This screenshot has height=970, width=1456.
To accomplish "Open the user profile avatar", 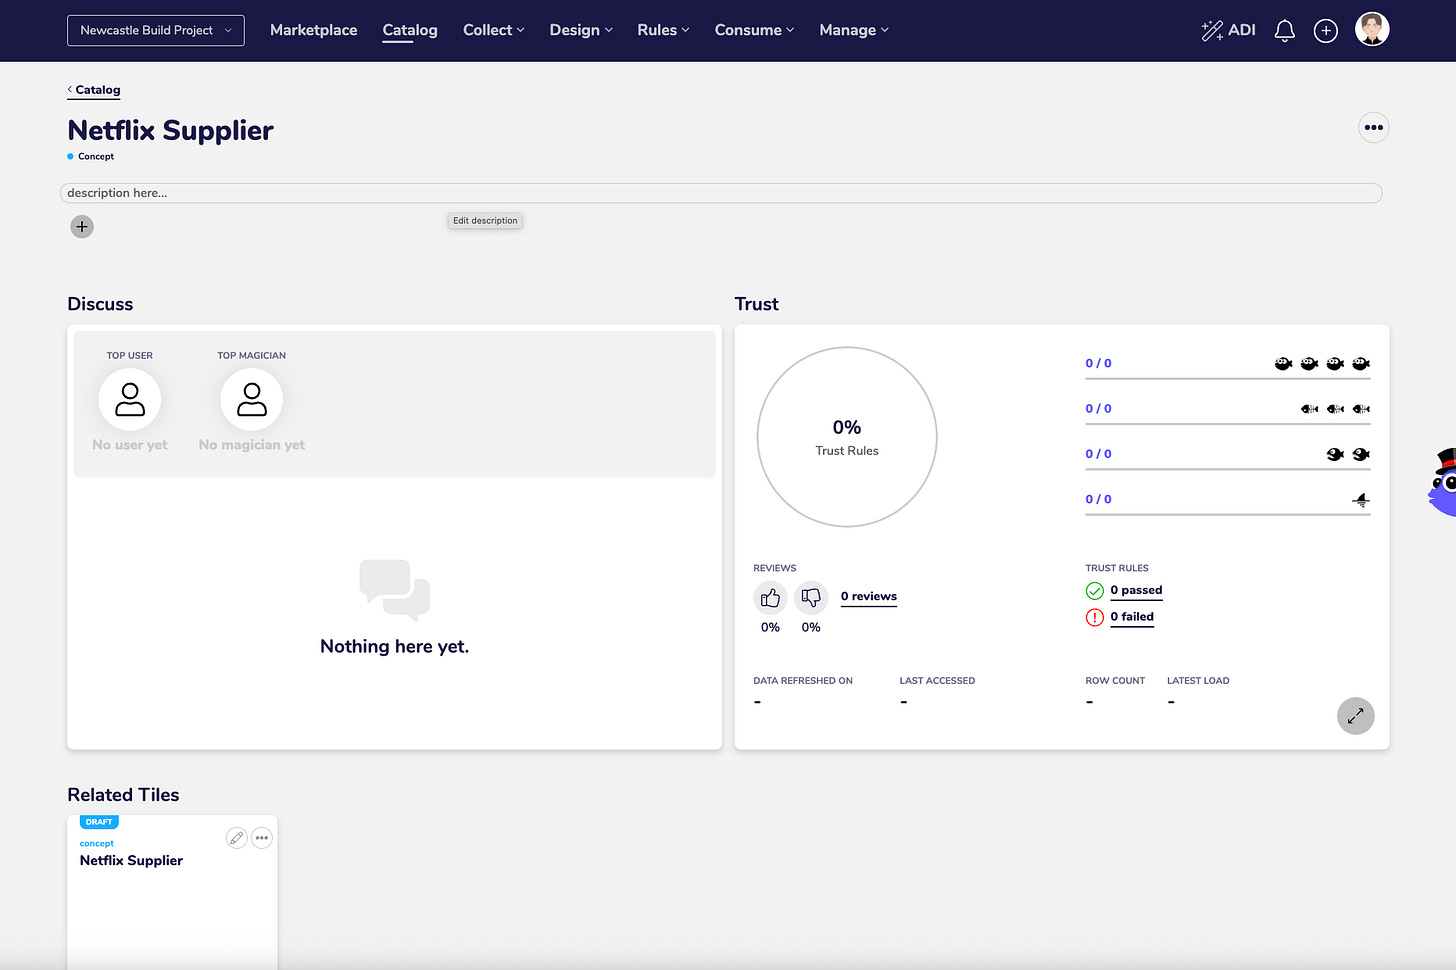I will click(x=1372, y=30).
